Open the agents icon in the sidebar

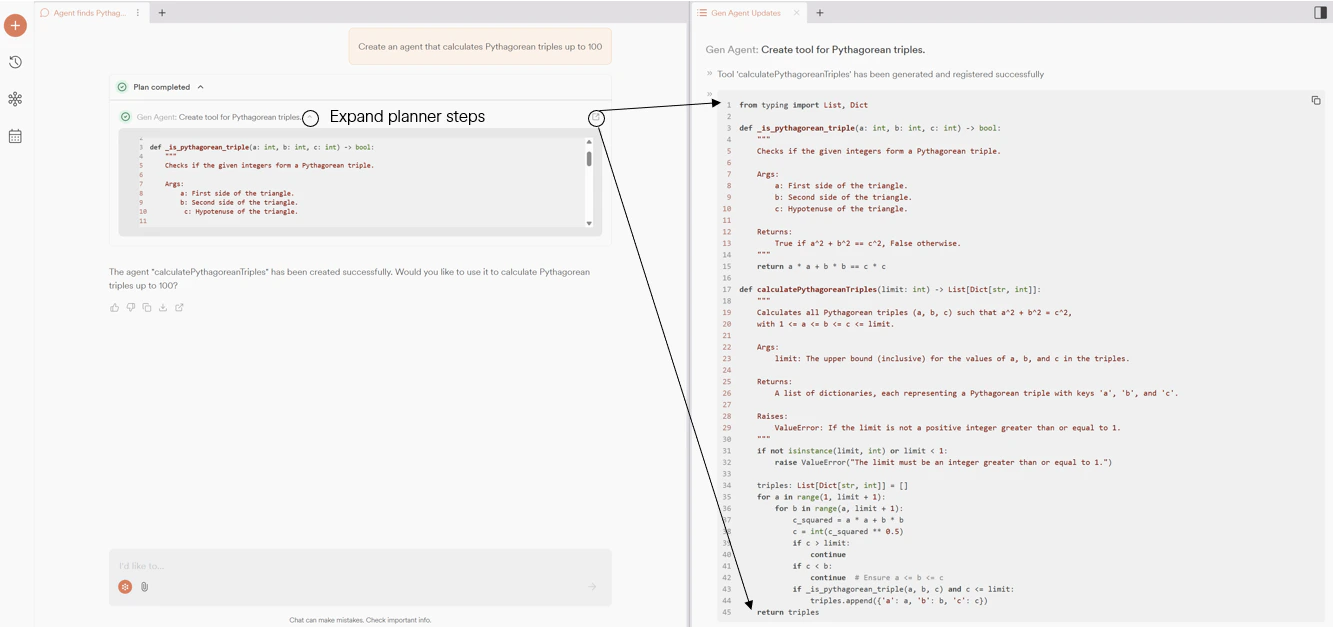(x=14, y=98)
